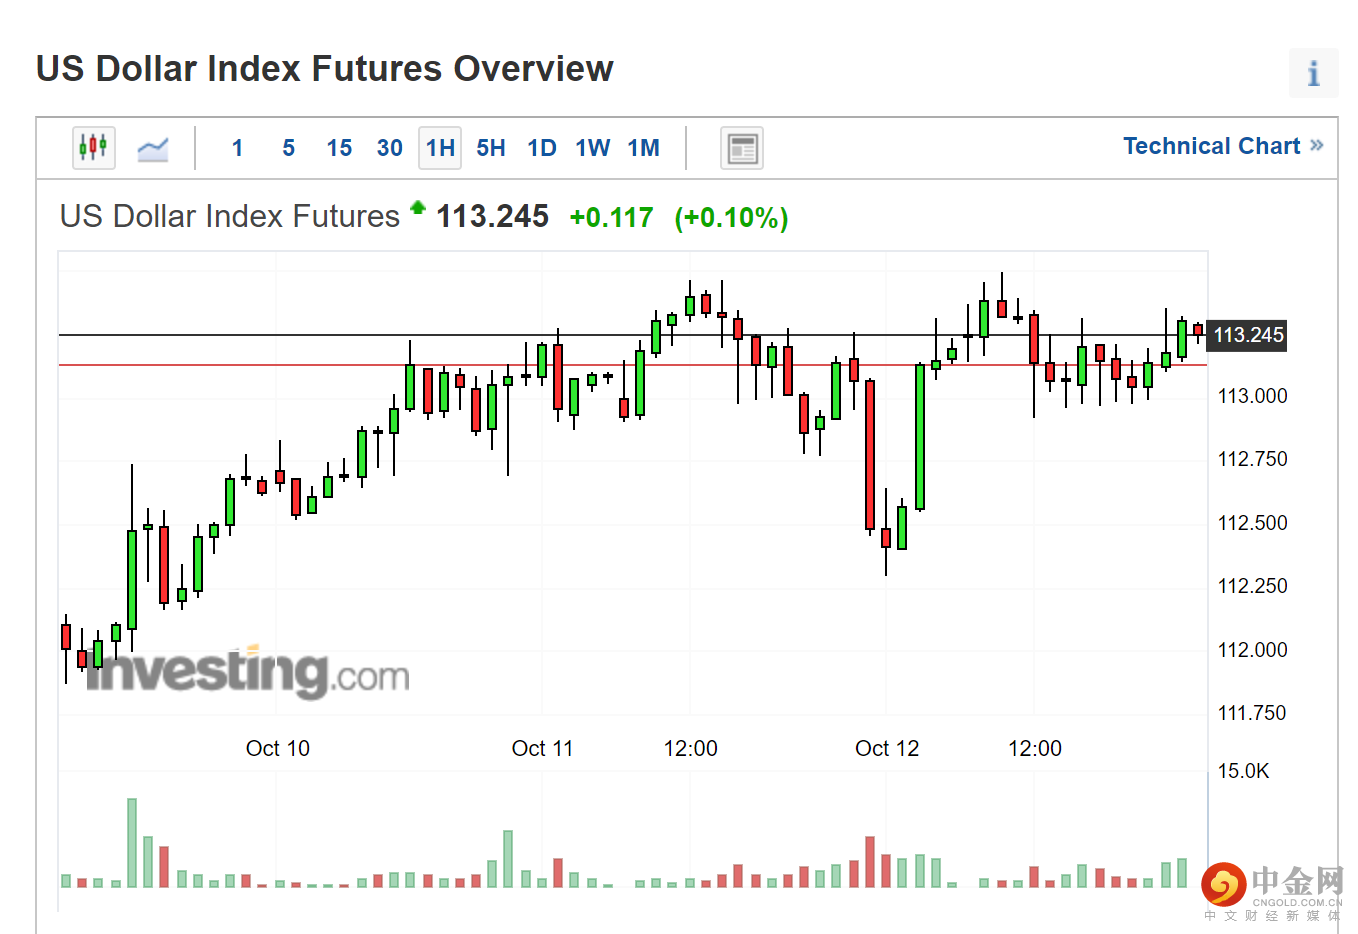Open the news overlay icon
This screenshot has height=934, width=1358.
click(x=742, y=148)
